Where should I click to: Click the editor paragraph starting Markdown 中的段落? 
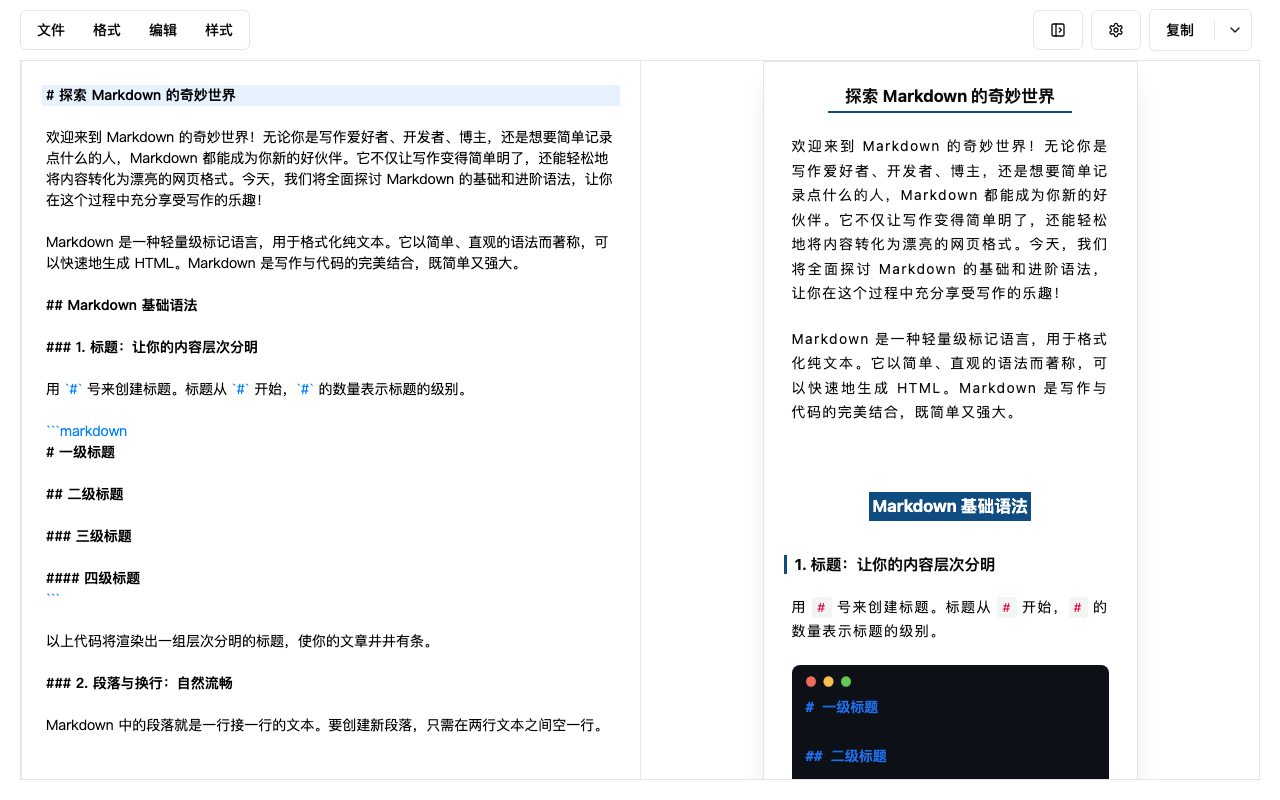tap(327, 725)
